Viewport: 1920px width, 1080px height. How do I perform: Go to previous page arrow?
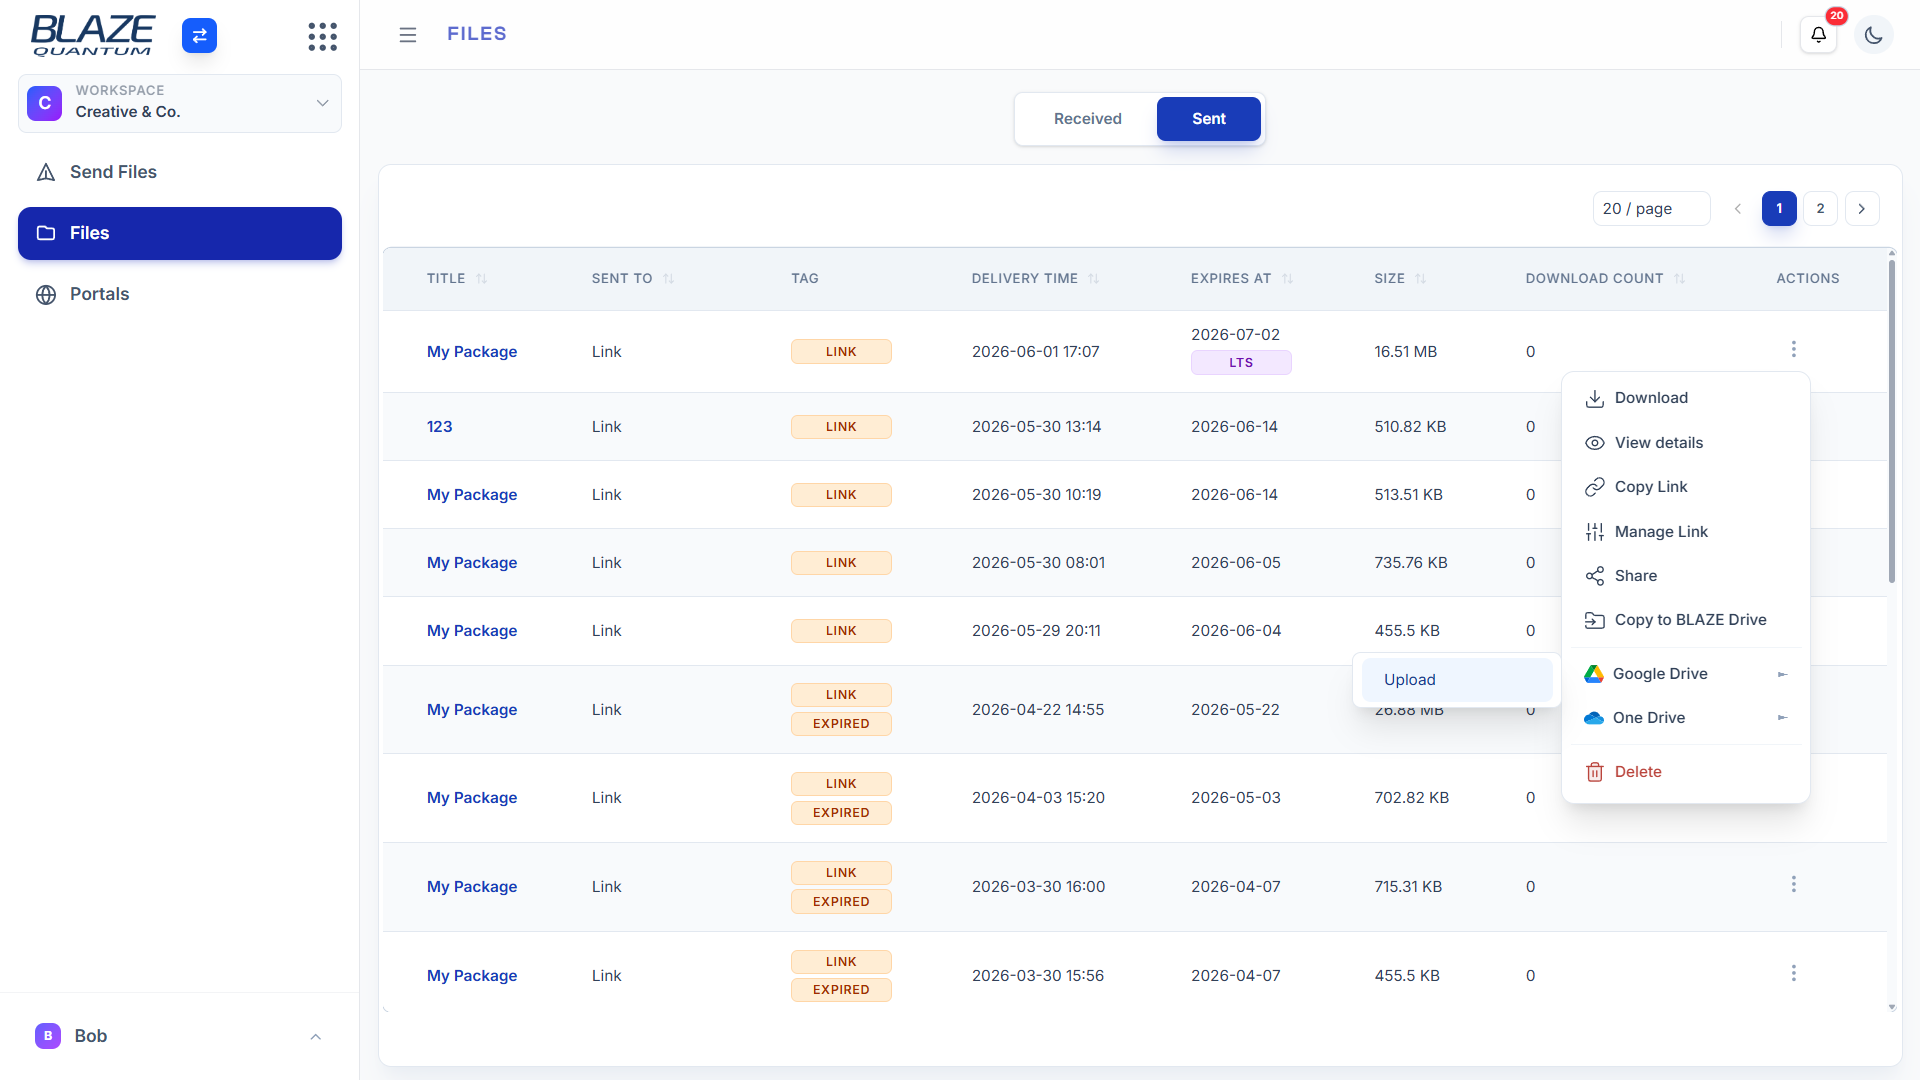pos(1738,209)
